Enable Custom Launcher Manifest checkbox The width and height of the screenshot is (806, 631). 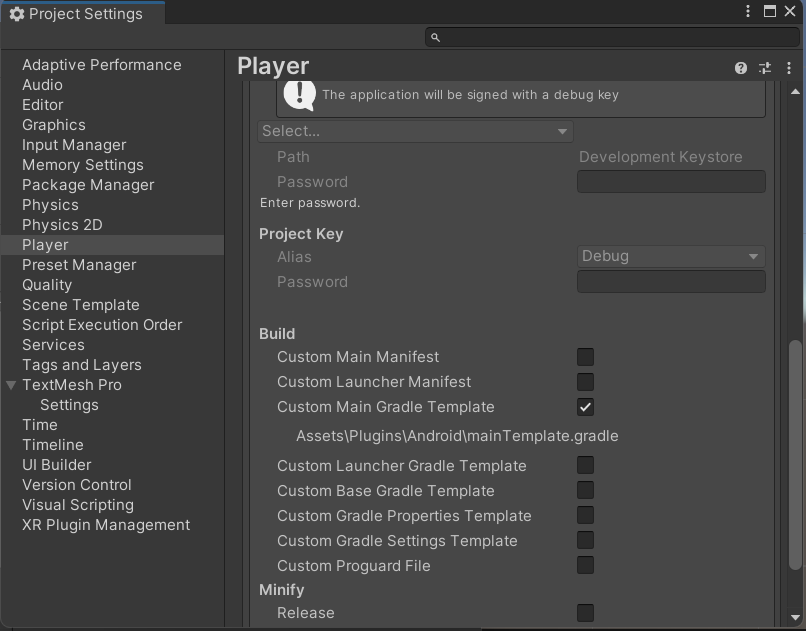tap(585, 382)
